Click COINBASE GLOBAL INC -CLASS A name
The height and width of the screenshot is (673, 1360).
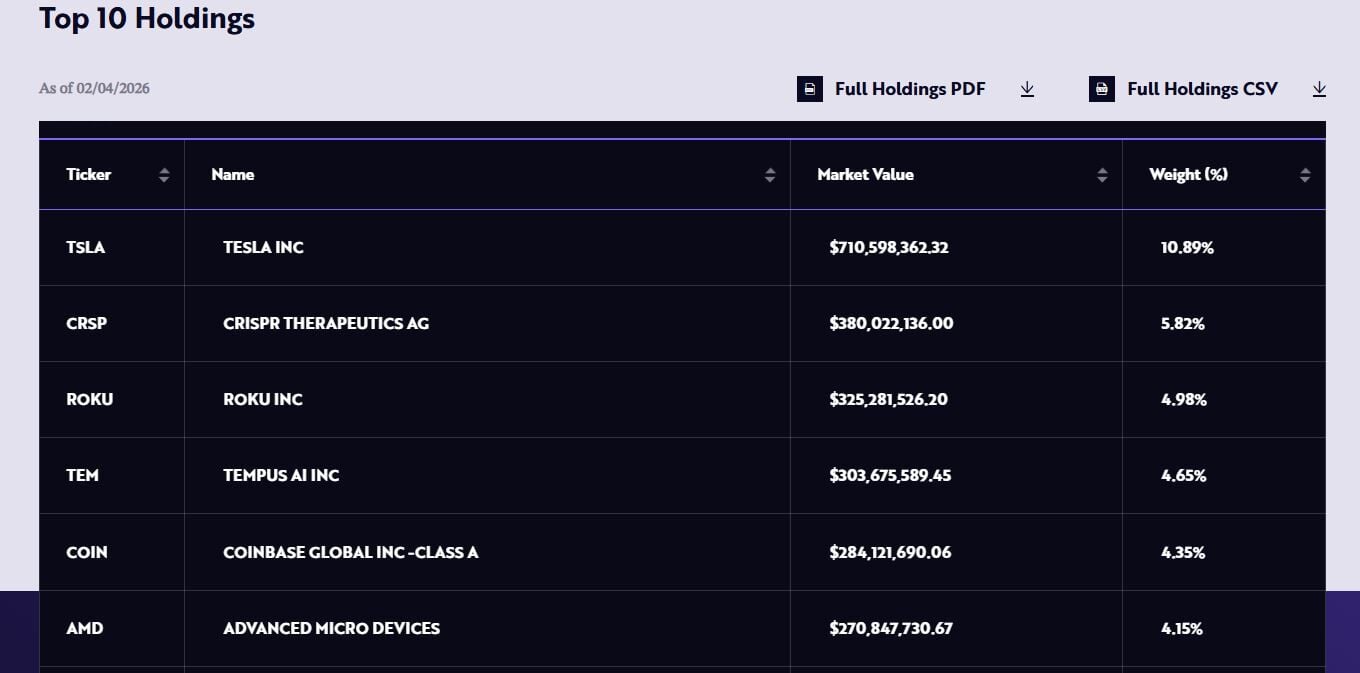pyautogui.click(x=350, y=552)
